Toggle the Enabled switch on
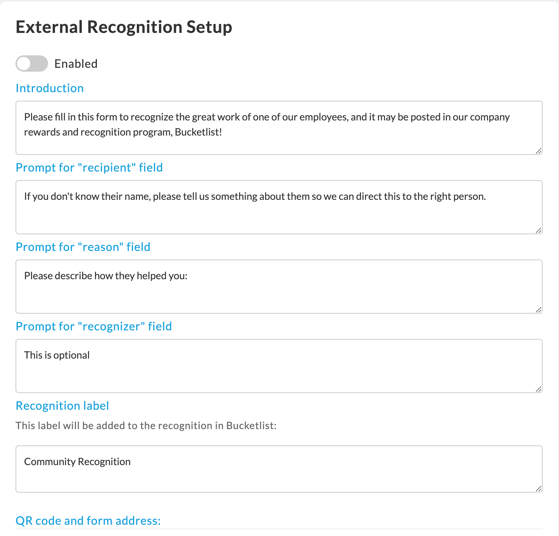559x536 pixels. pyautogui.click(x=31, y=63)
